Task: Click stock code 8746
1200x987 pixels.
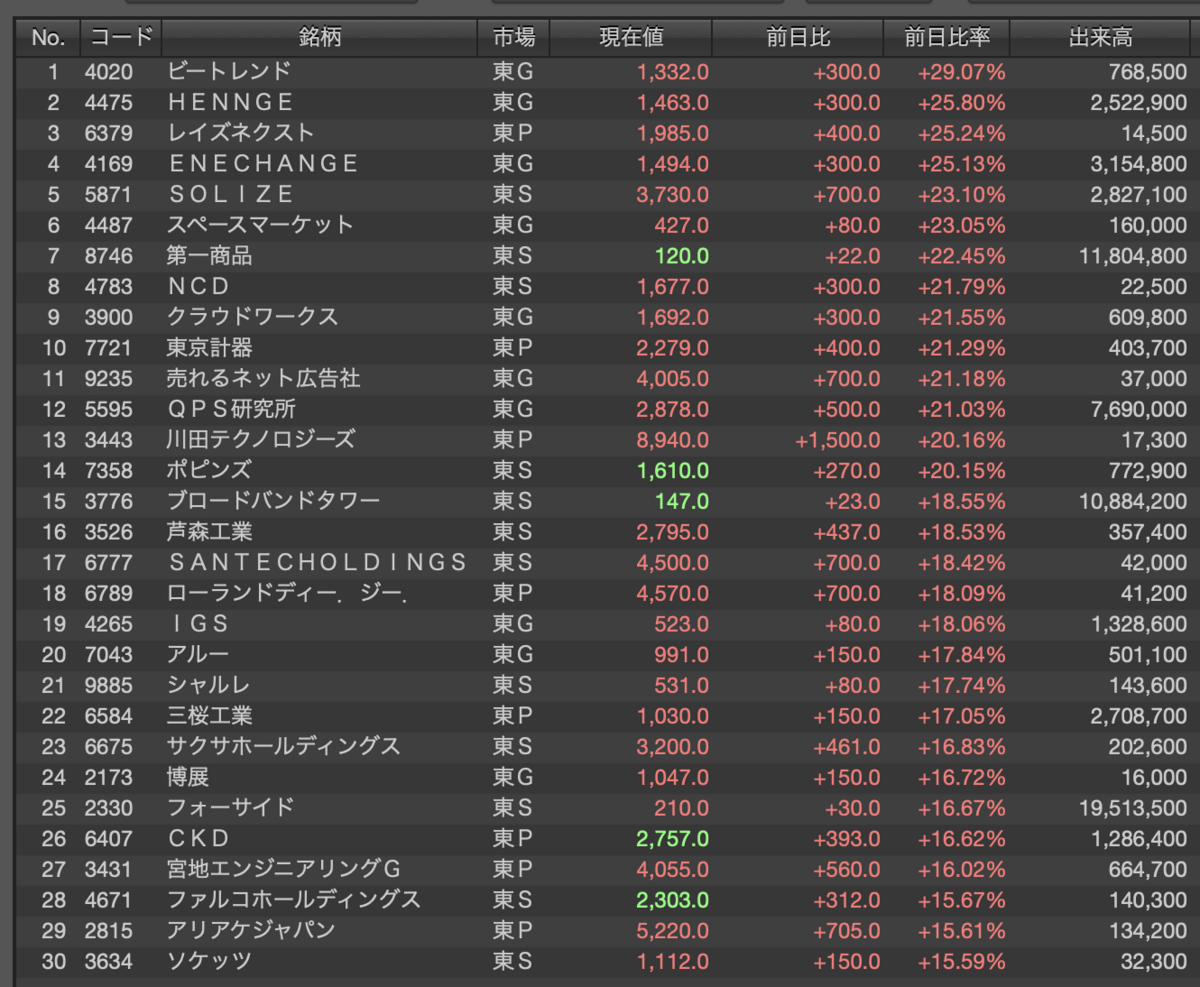Action: click(x=108, y=256)
